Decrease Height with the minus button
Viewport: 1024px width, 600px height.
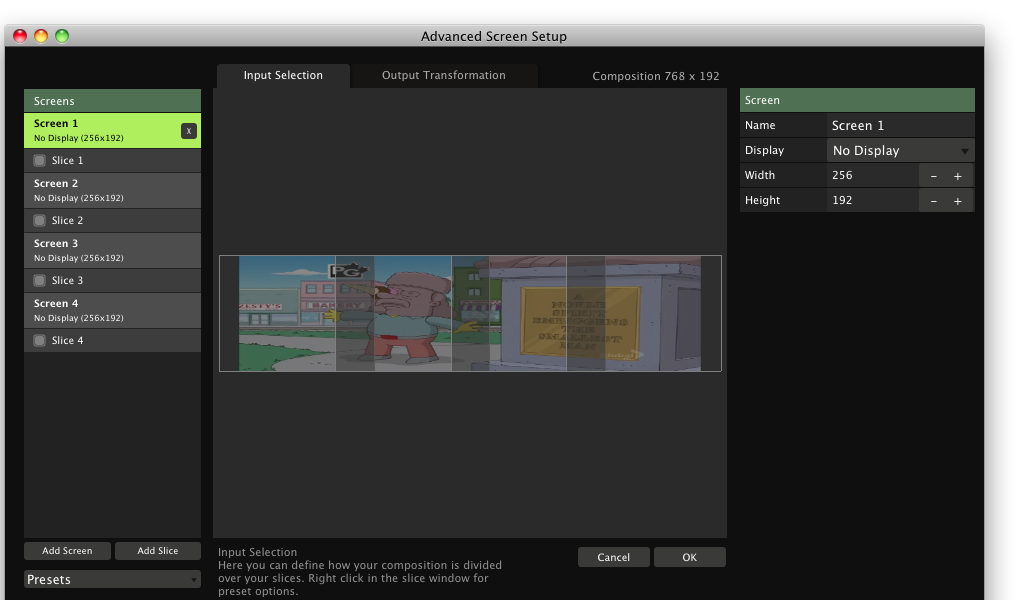pos(934,201)
